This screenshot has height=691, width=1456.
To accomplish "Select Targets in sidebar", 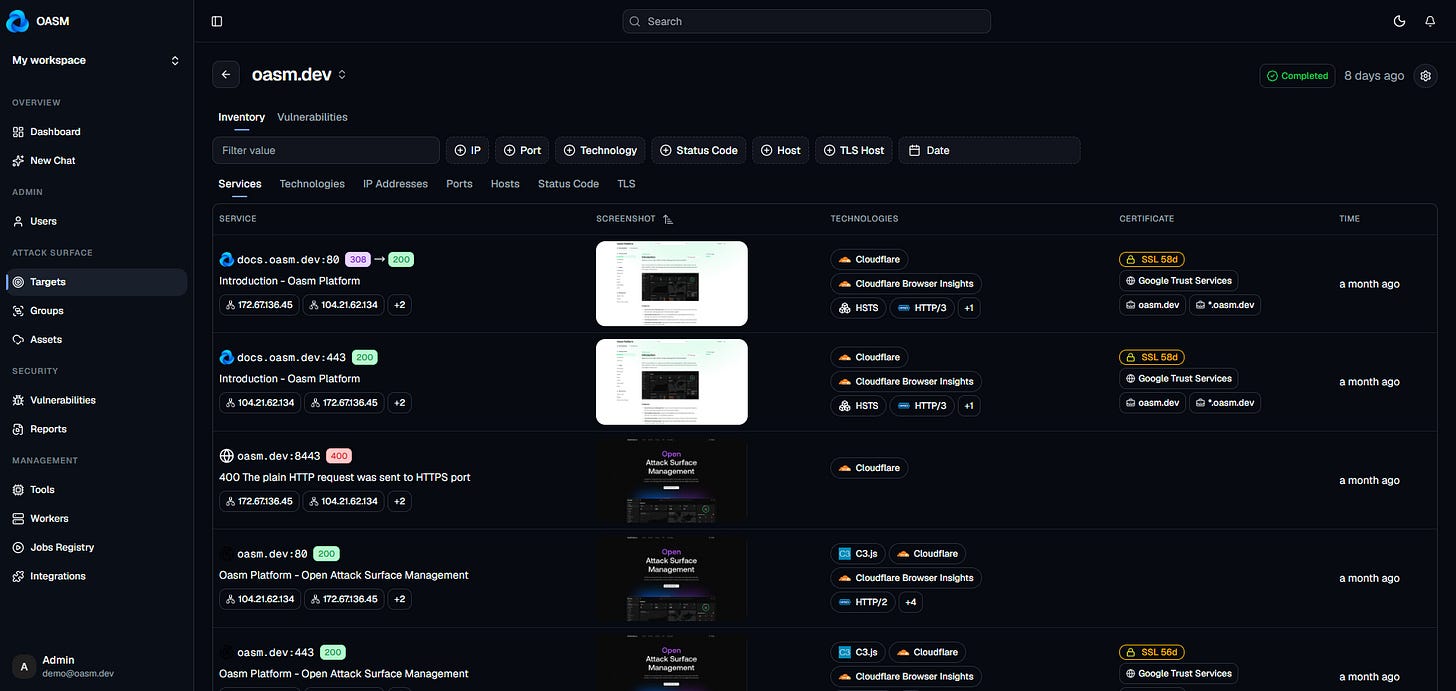I will 96,282.
